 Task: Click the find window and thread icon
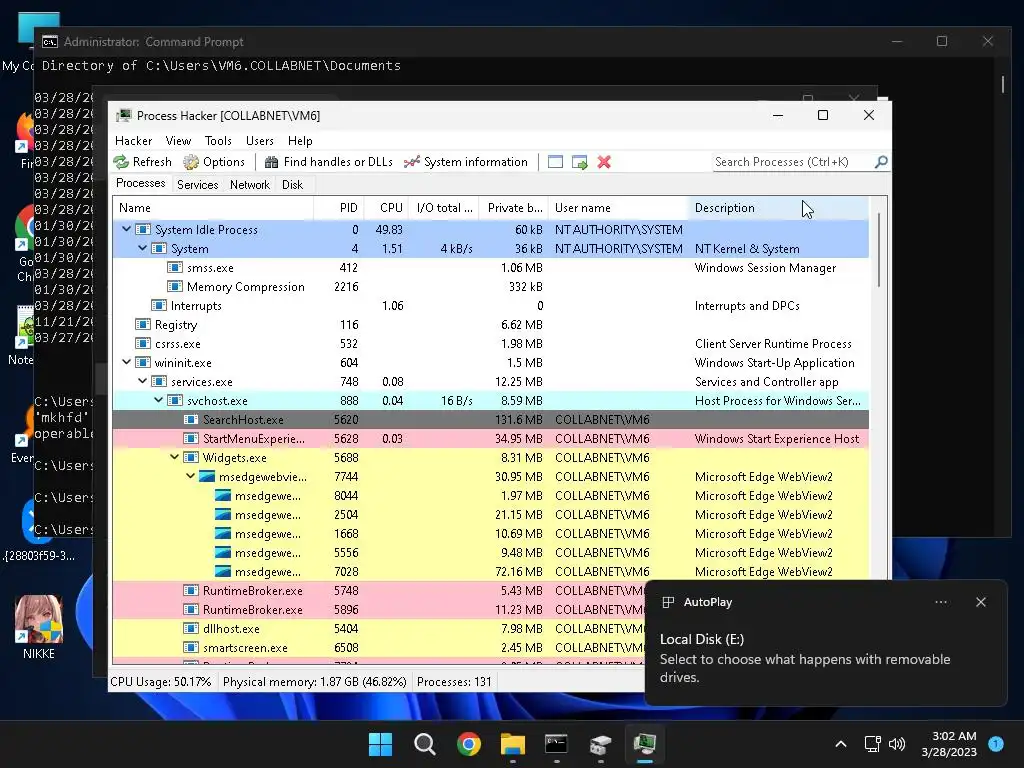pos(579,162)
